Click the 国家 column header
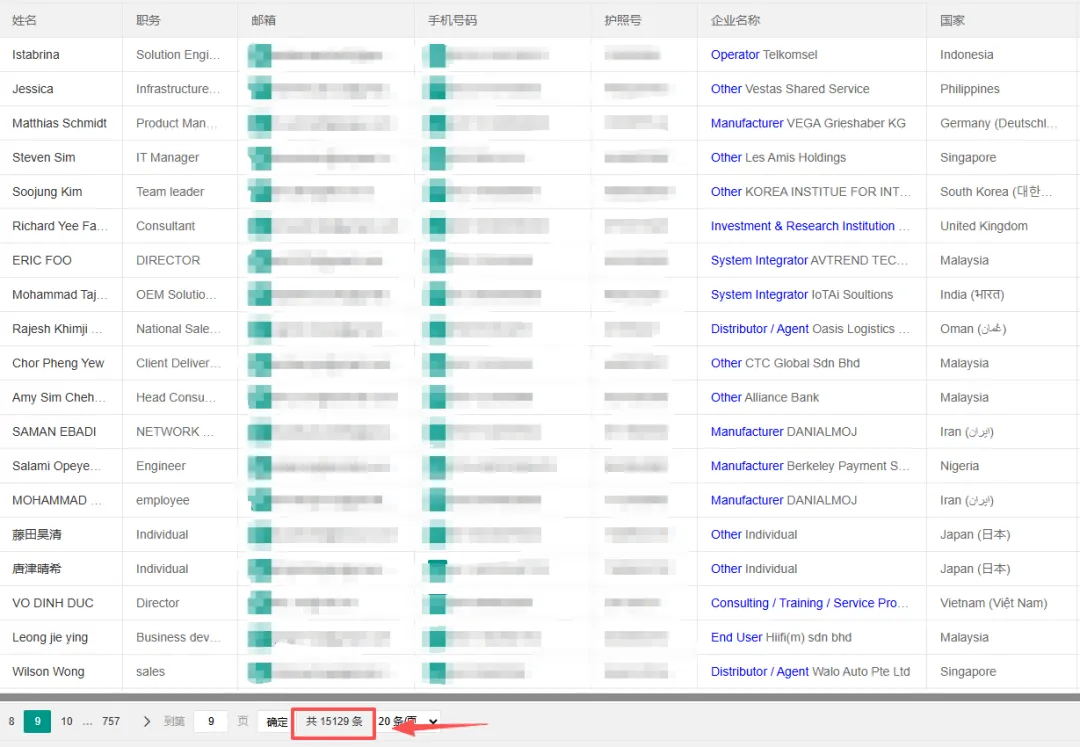 point(952,20)
